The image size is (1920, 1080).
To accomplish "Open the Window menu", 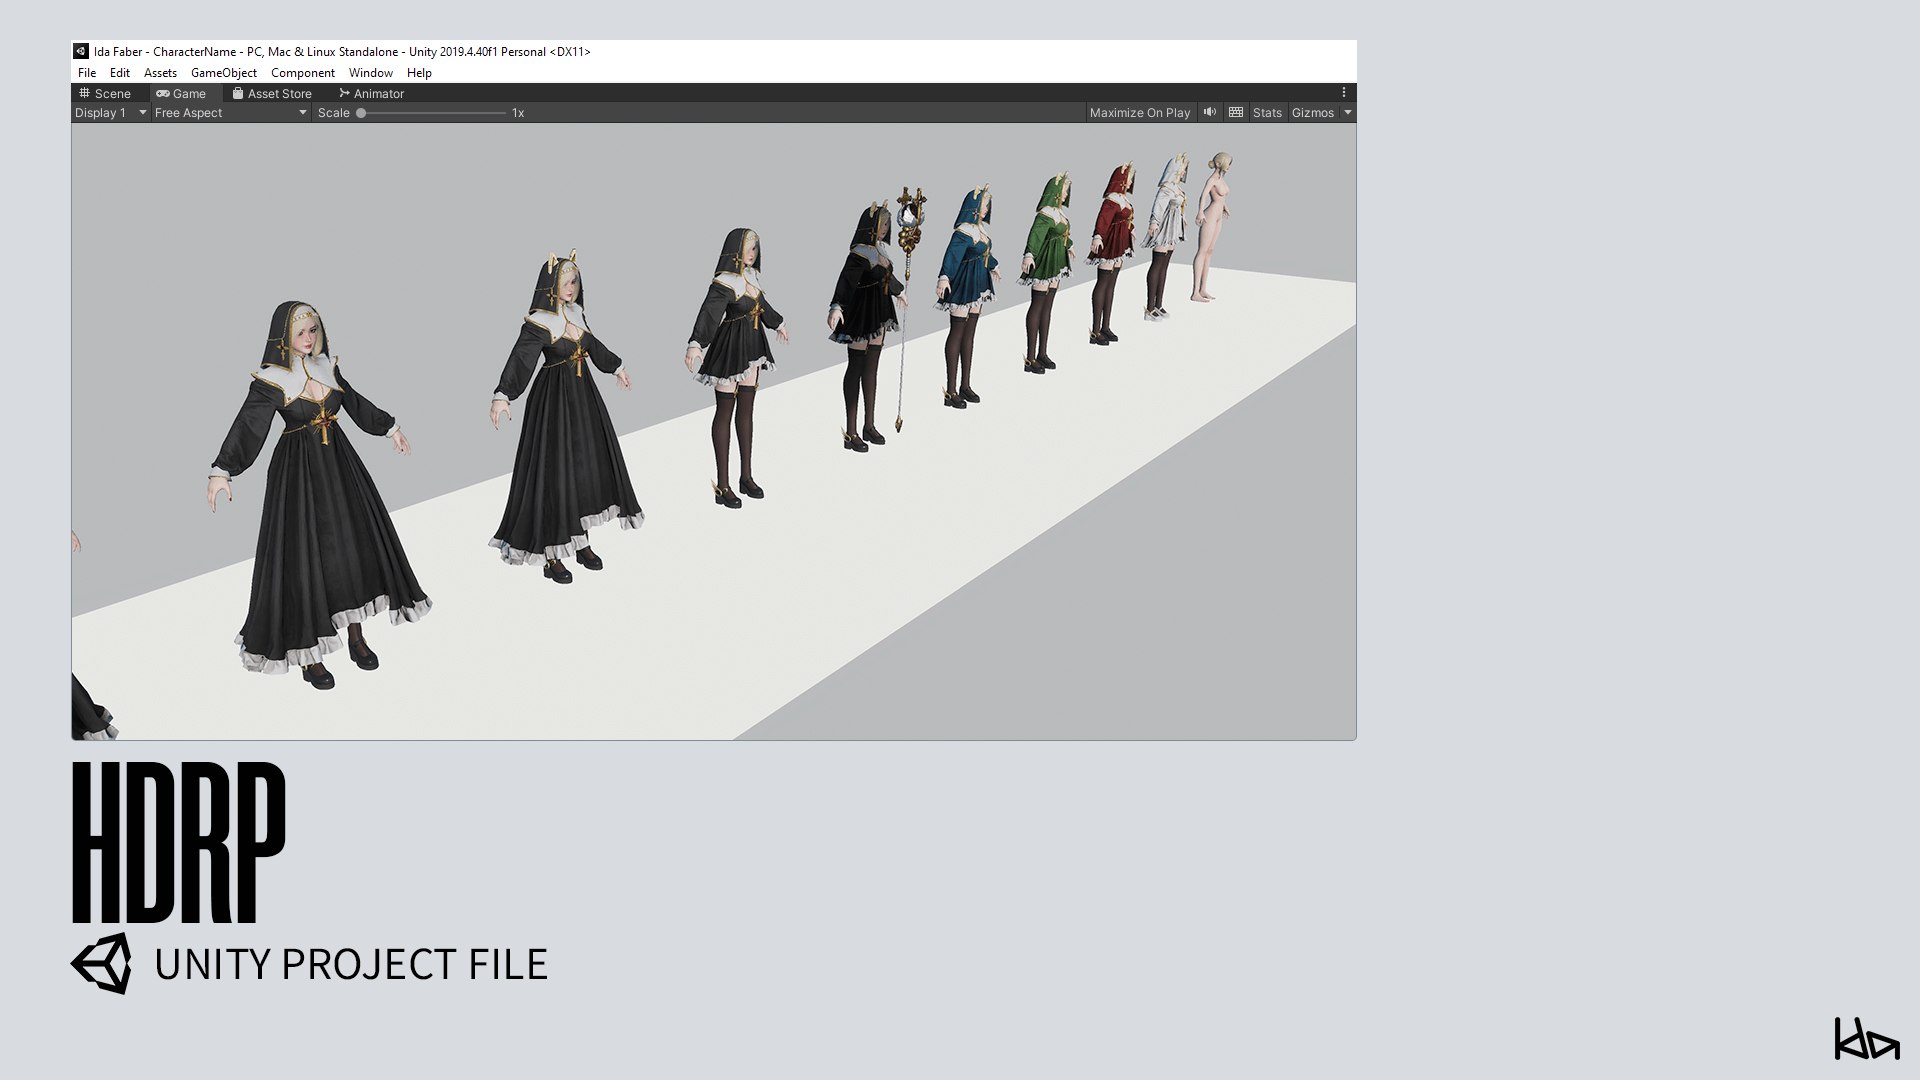I will 370,73.
